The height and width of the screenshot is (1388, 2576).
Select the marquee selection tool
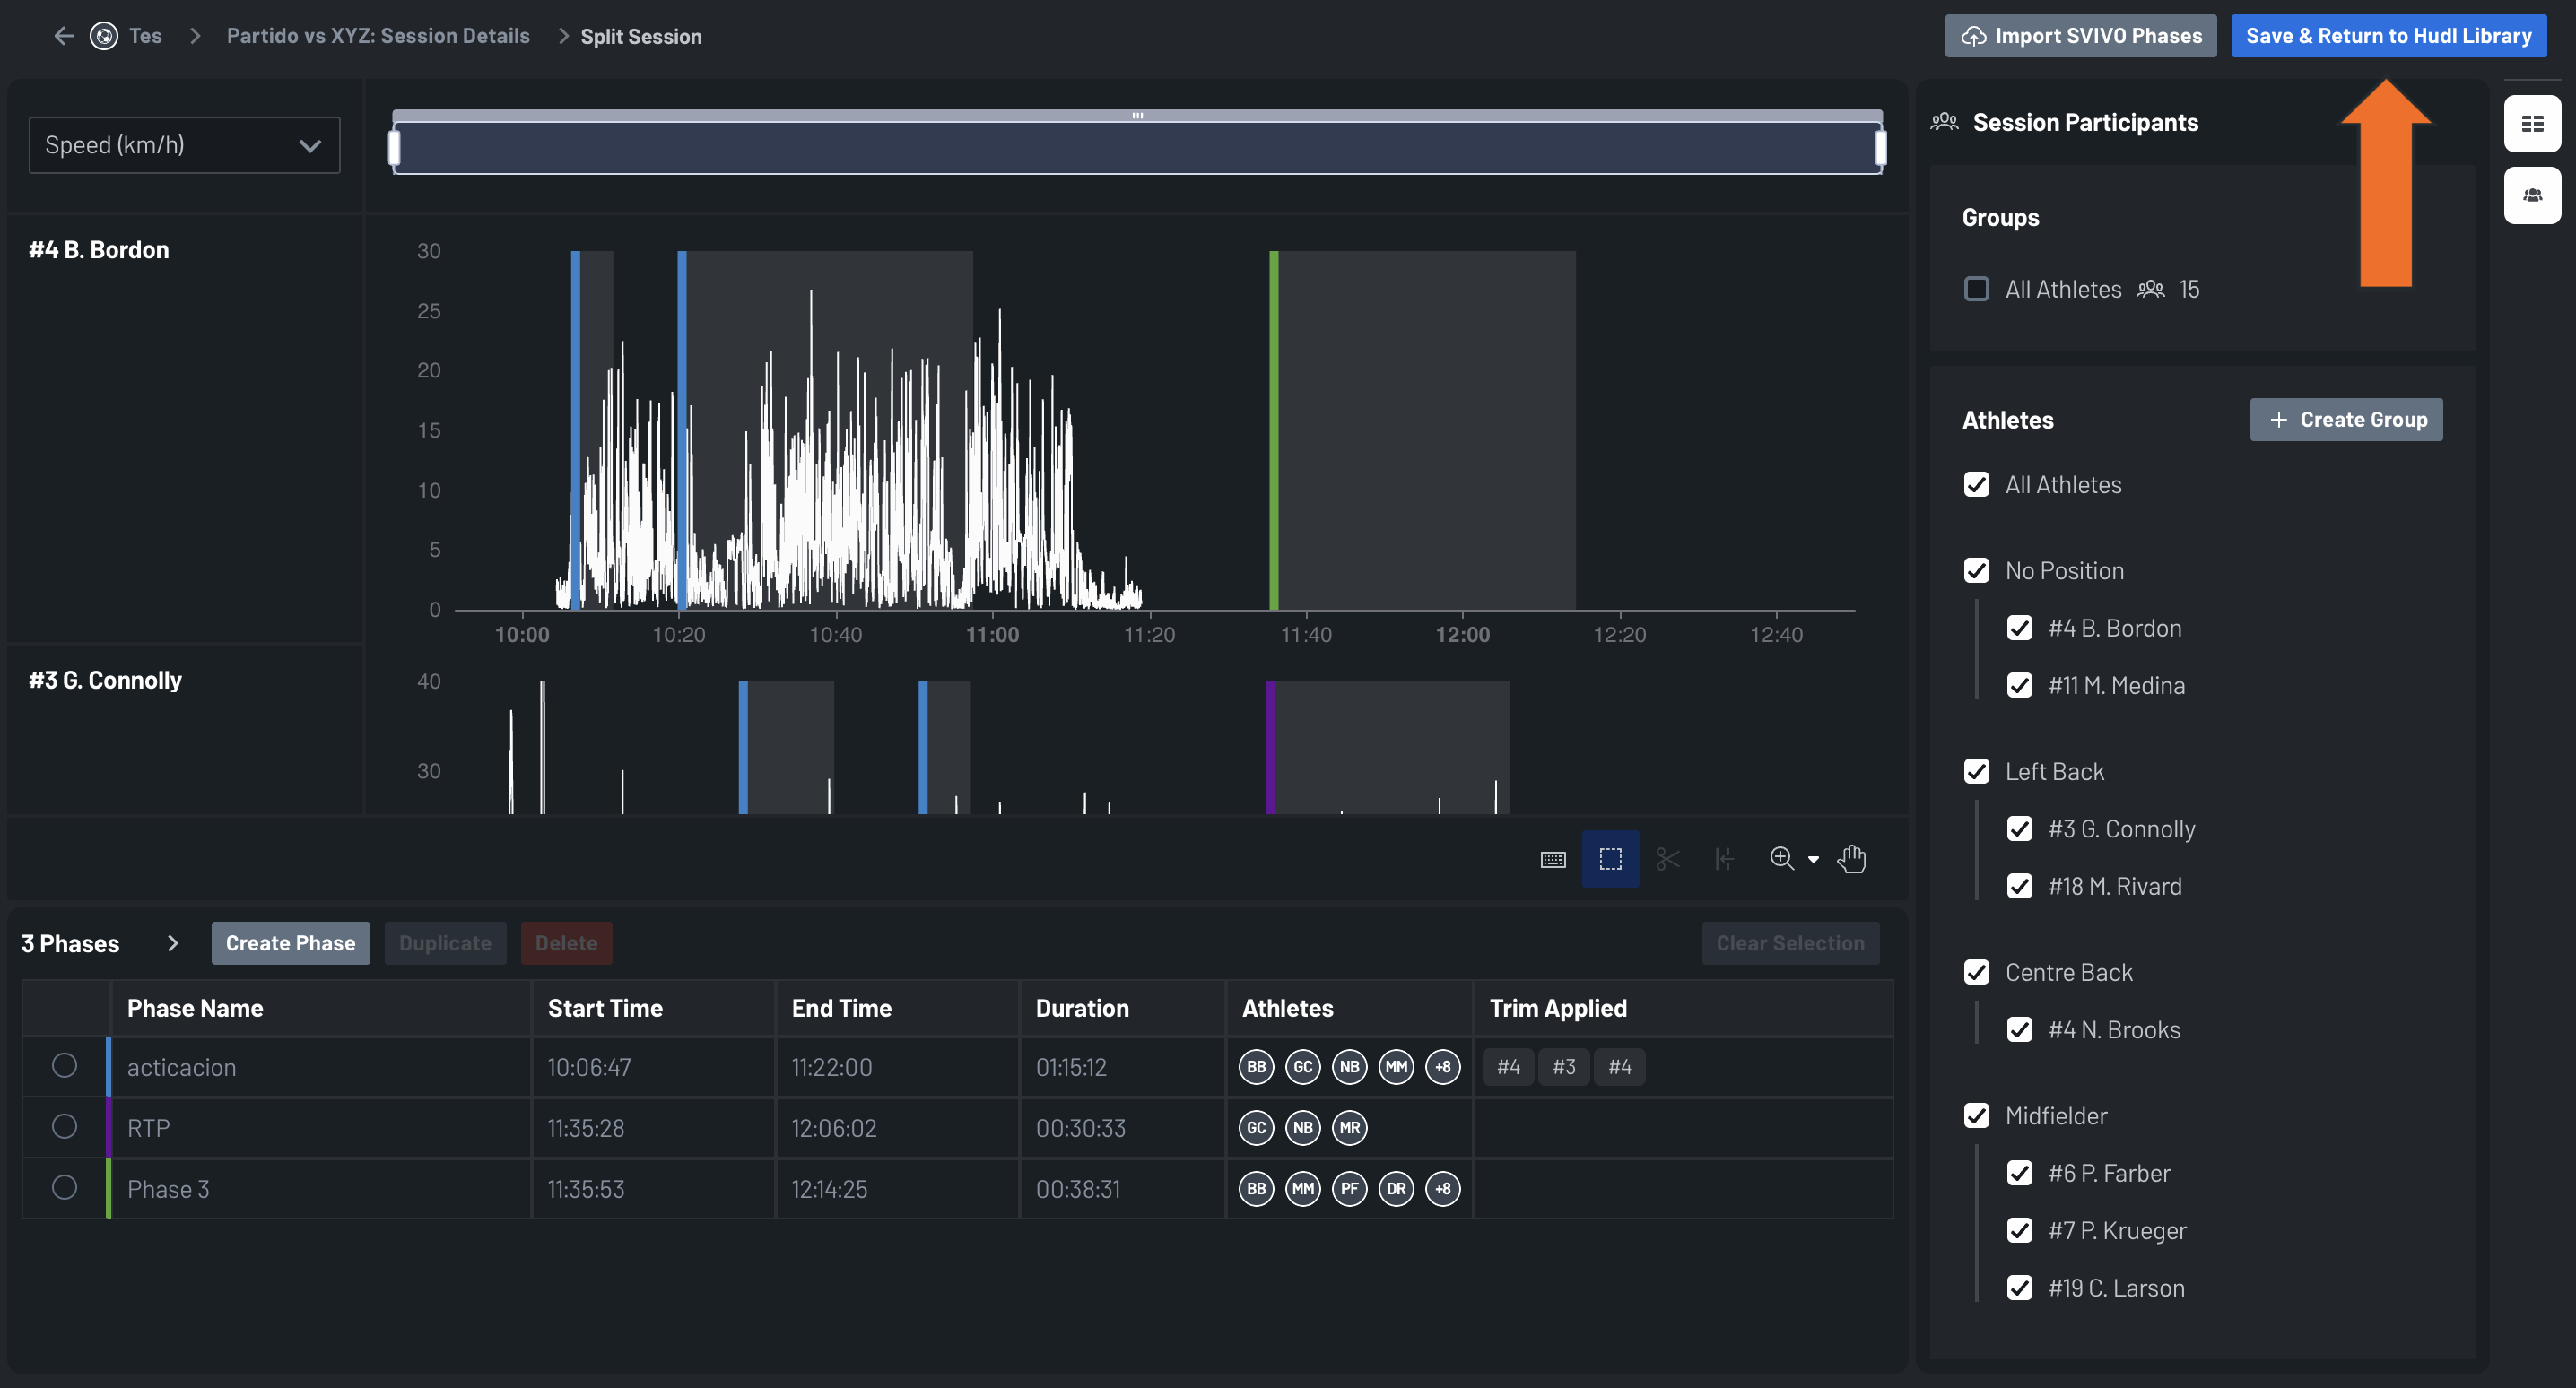(x=1610, y=859)
